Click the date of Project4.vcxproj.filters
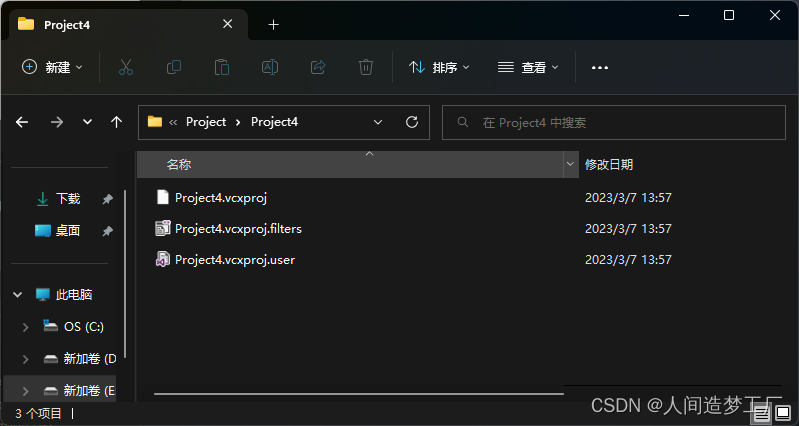The image size is (799, 426). pos(628,229)
